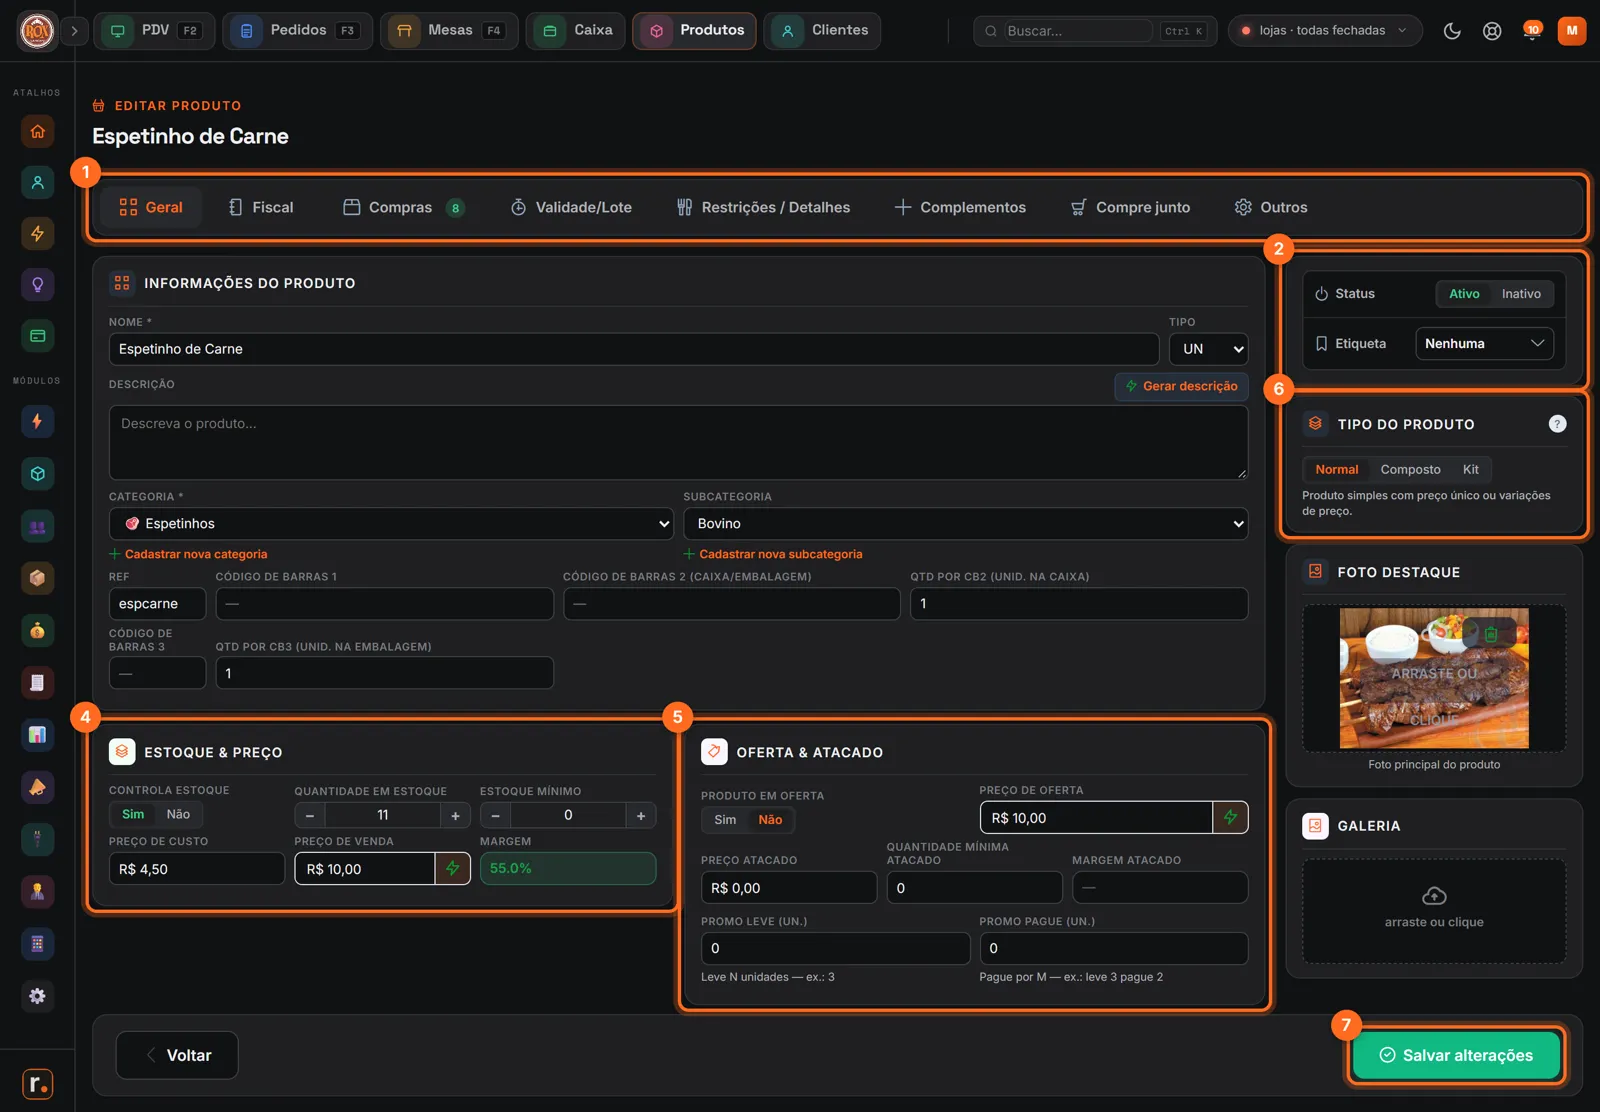Click the home icon in the sidebar
This screenshot has width=1600, height=1112.
click(38, 131)
